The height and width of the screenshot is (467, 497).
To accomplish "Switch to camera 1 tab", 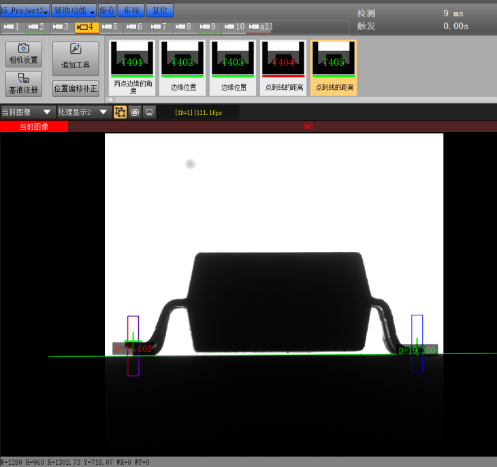I will (12, 27).
